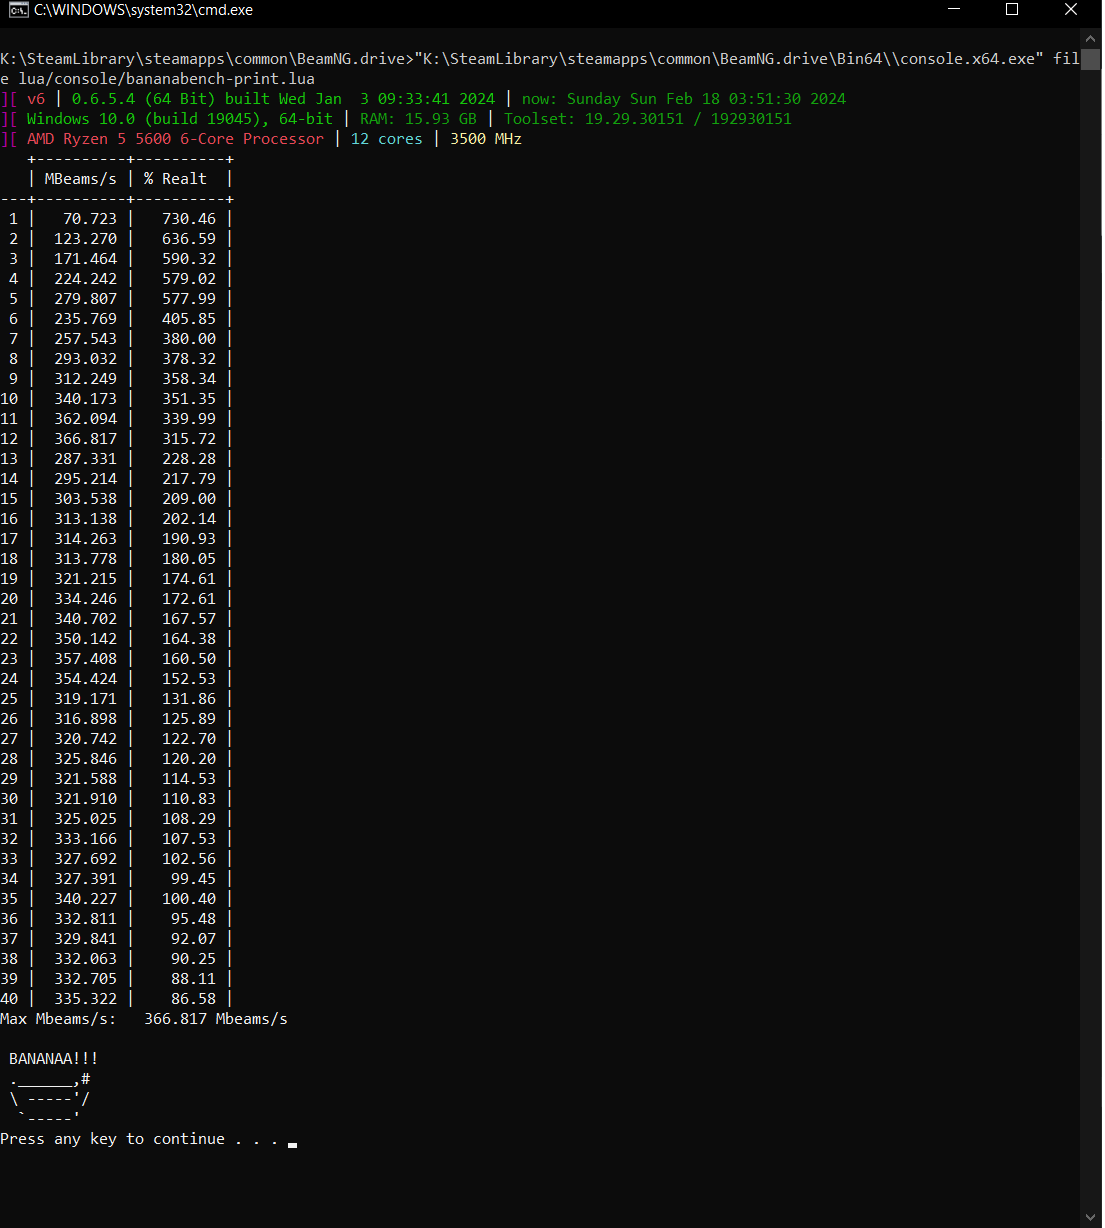Click 'Press any key to continue' prompt

(x=112, y=1139)
